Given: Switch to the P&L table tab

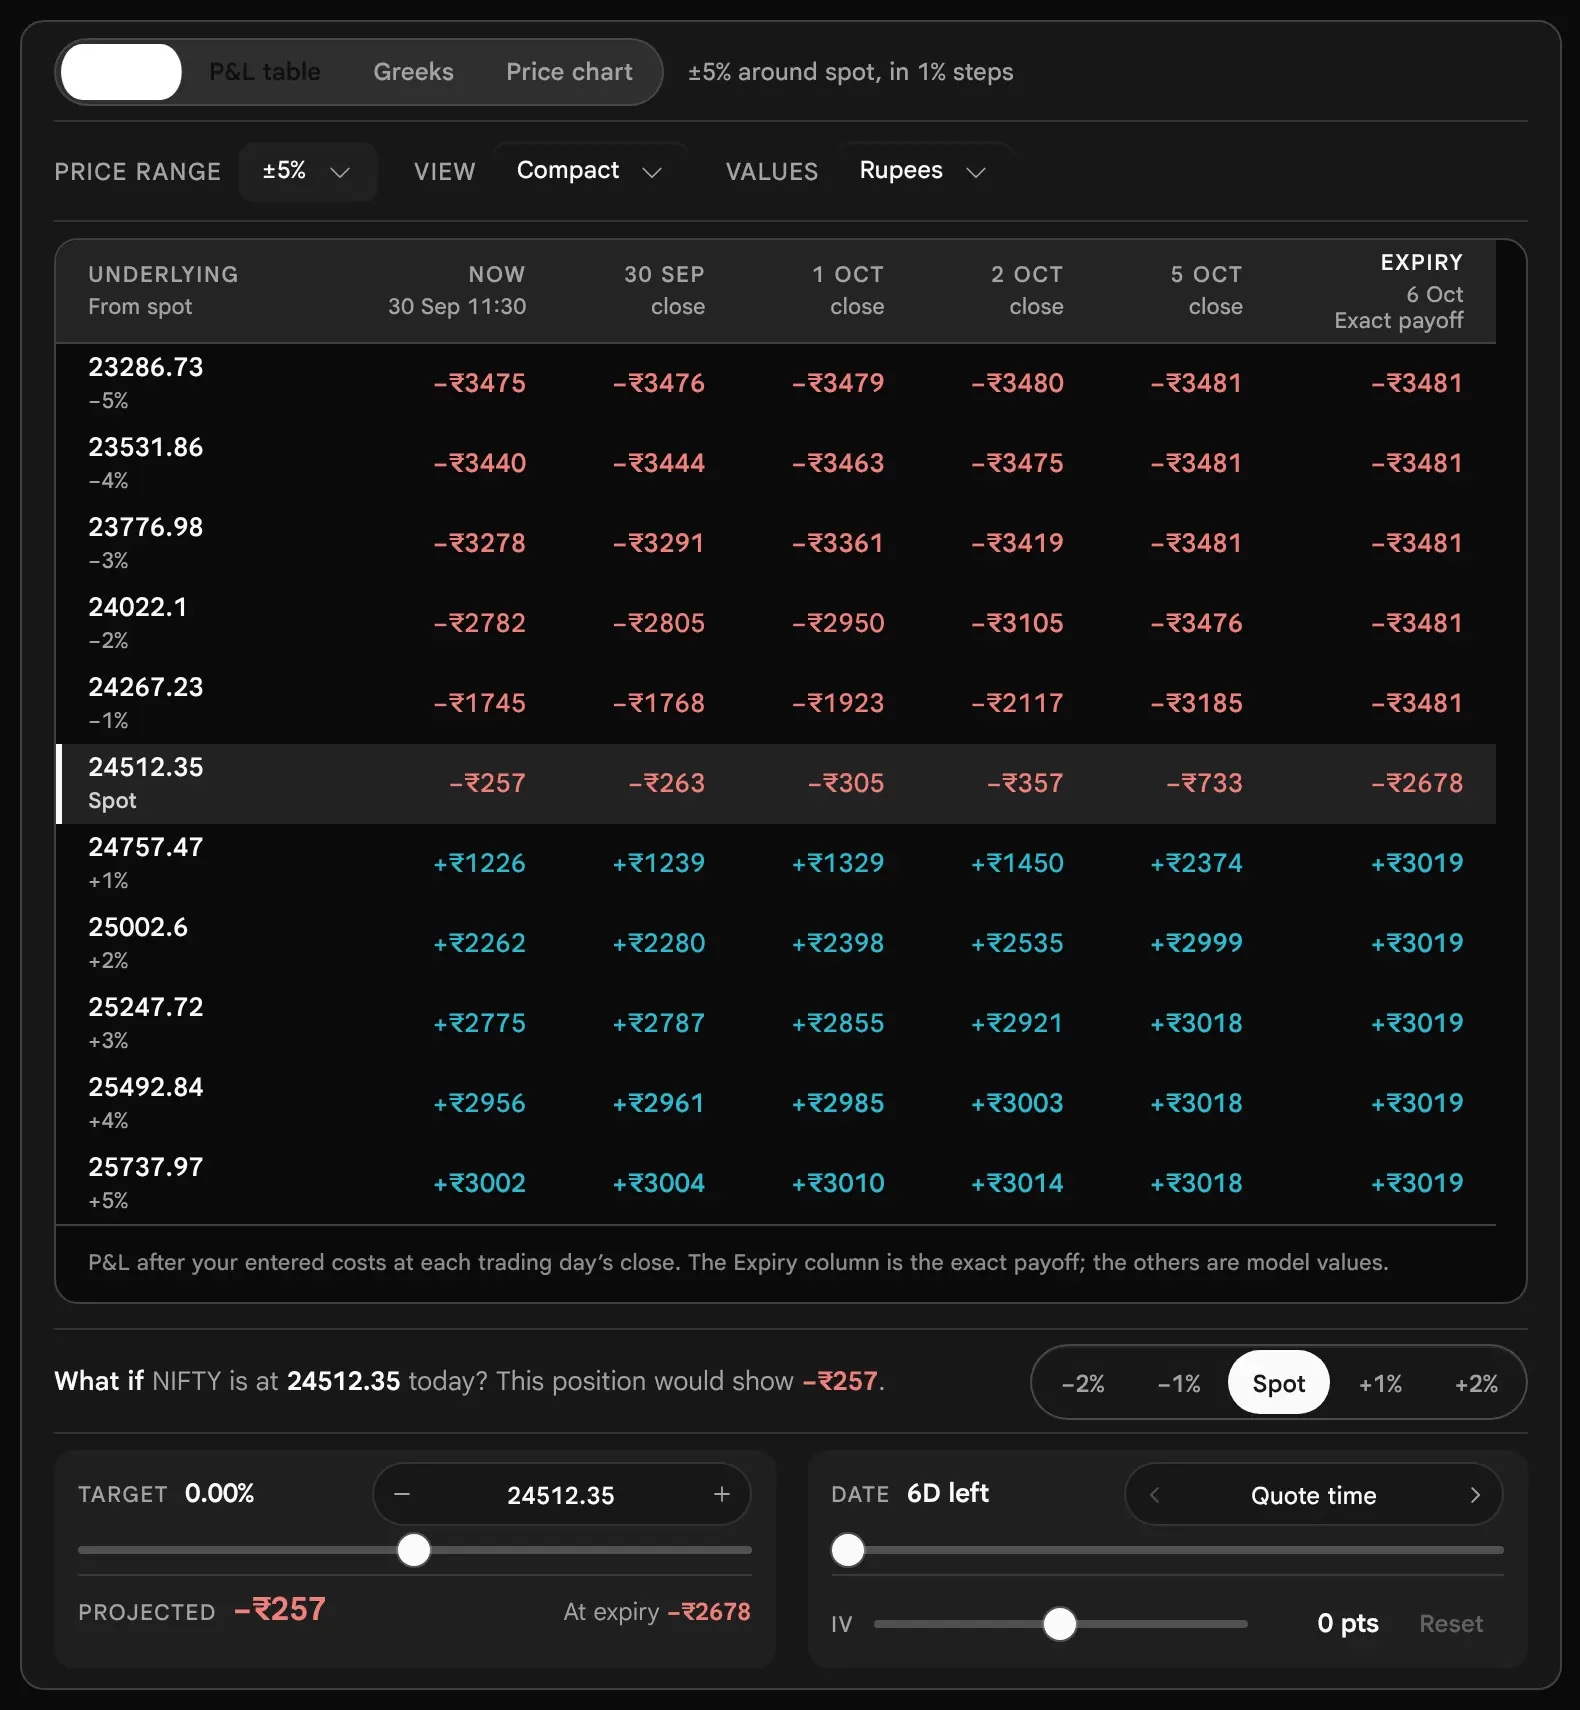Looking at the screenshot, I should (x=265, y=72).
